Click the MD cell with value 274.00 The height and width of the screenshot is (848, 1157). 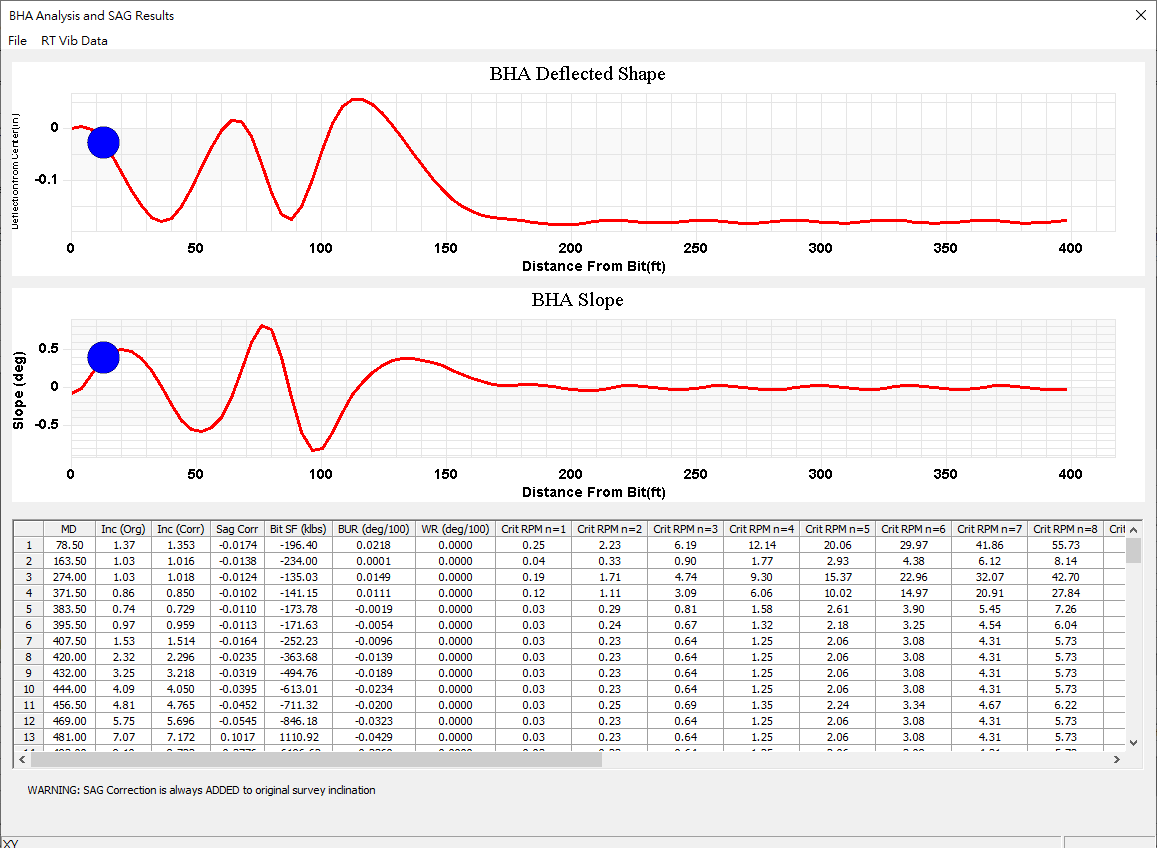[68, 577]
